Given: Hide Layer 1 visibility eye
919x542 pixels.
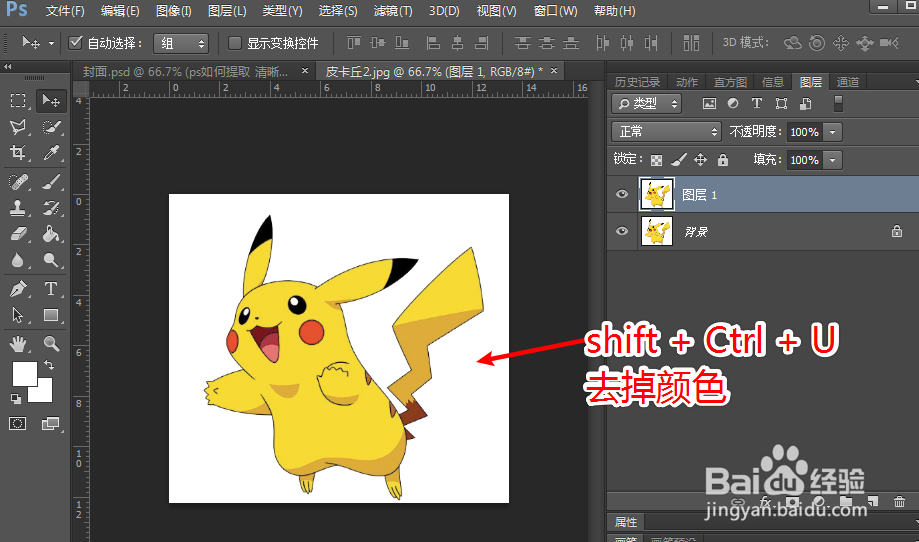Looking at the screenshot, I should click(622, 194).
